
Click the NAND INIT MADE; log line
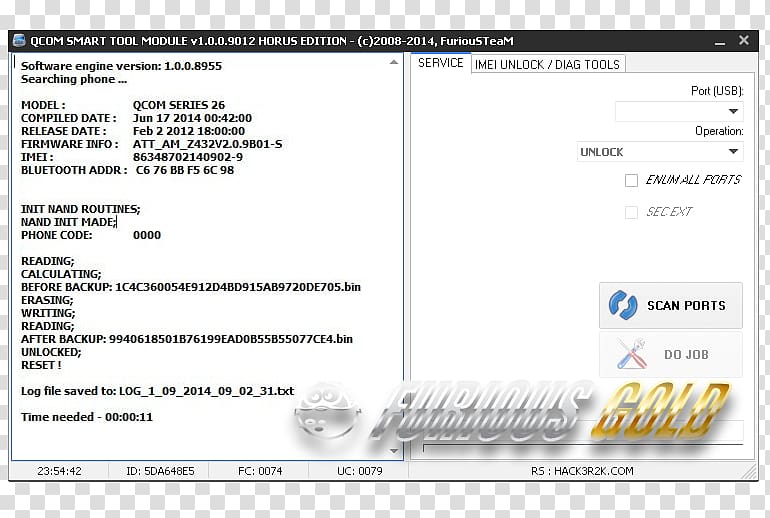68,222
